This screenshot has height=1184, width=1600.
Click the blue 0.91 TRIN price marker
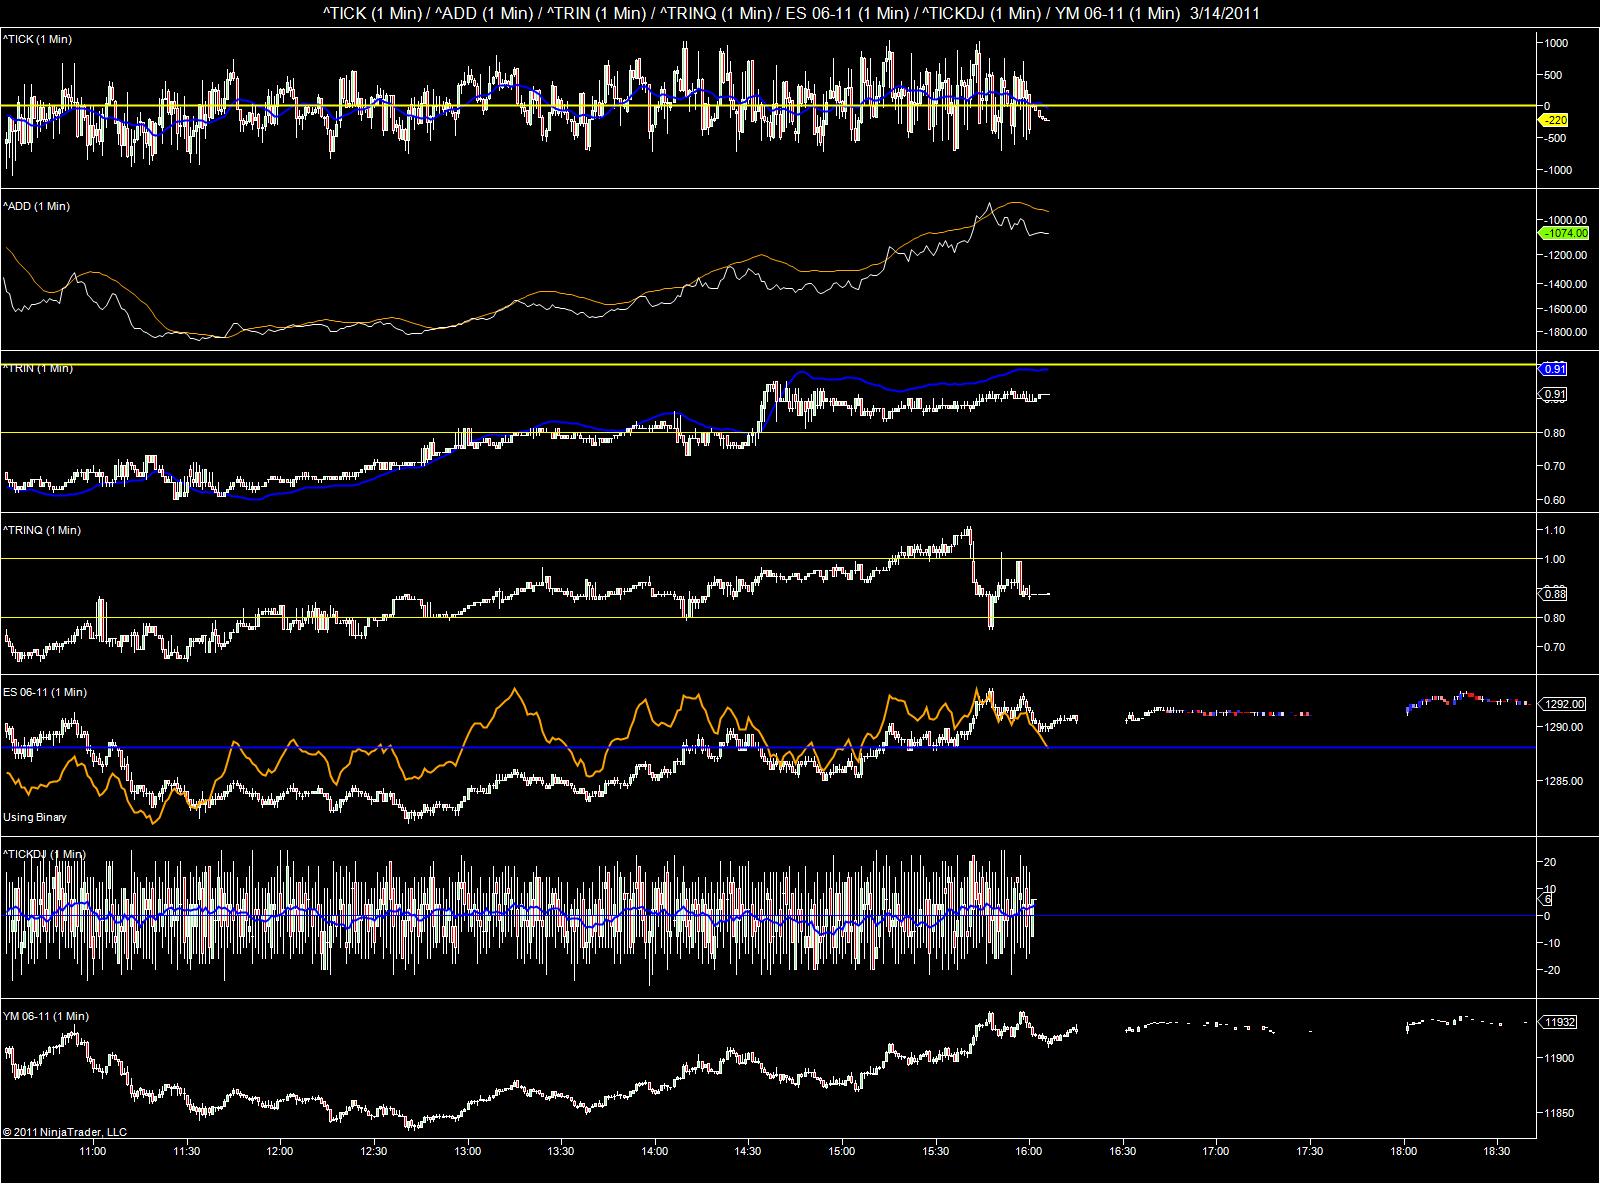1553,369
